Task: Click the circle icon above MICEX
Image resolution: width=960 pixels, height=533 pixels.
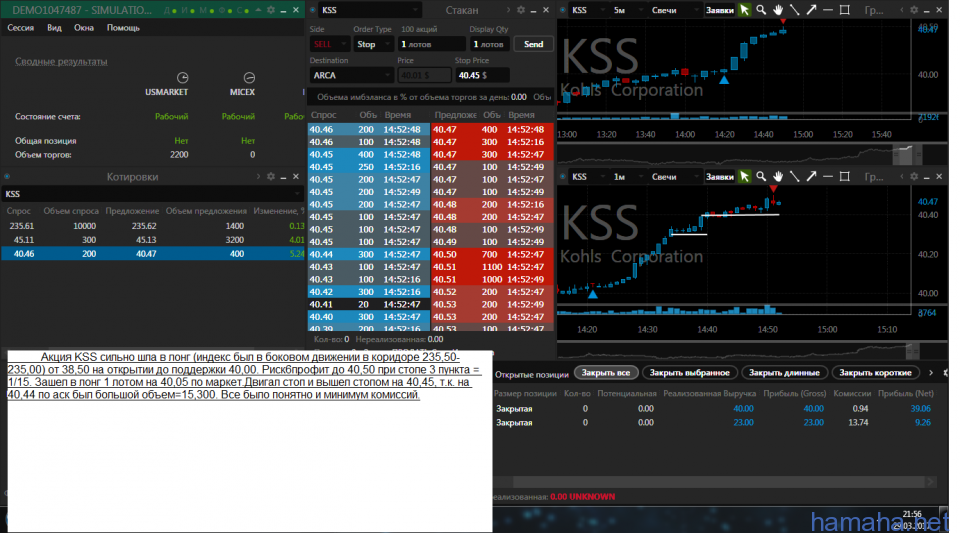Action: (249, 78)
